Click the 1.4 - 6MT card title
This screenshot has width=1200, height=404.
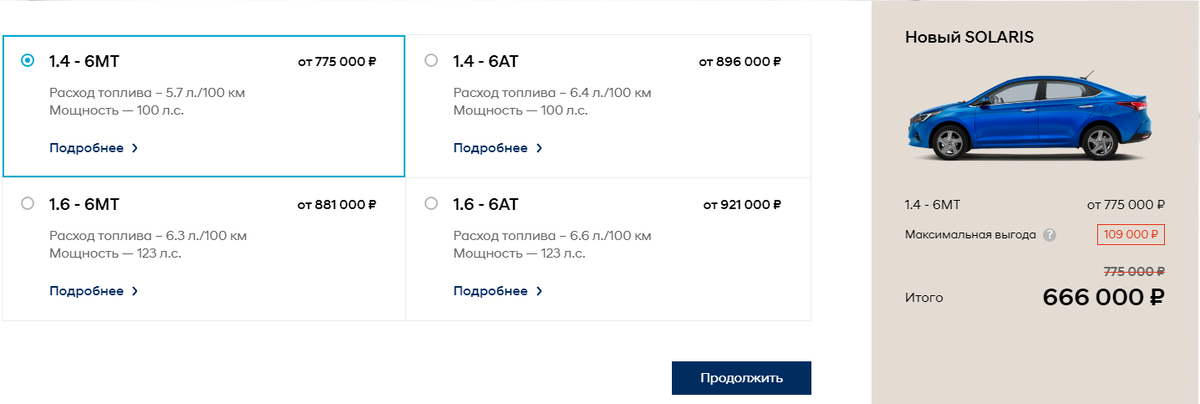[x=84, y=61]
